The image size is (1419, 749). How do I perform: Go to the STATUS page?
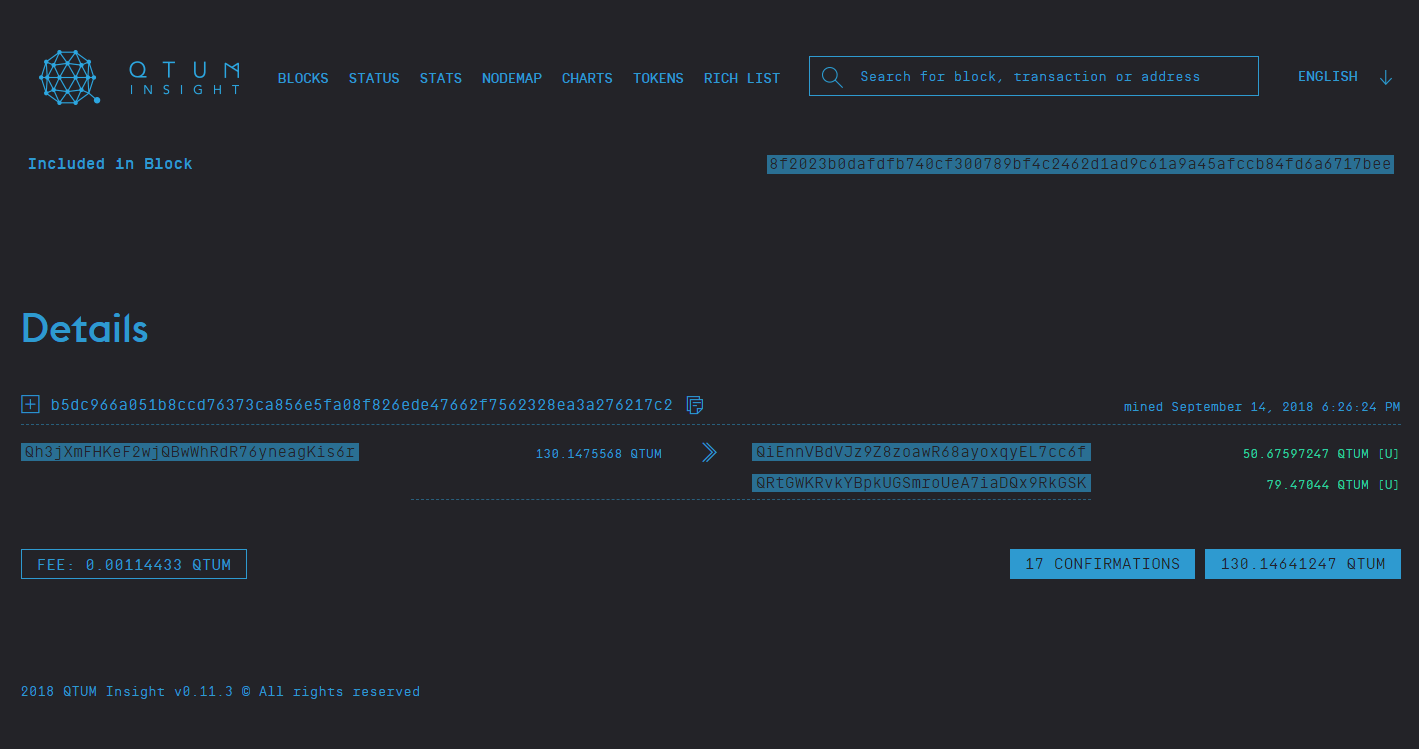pos(374,78)
